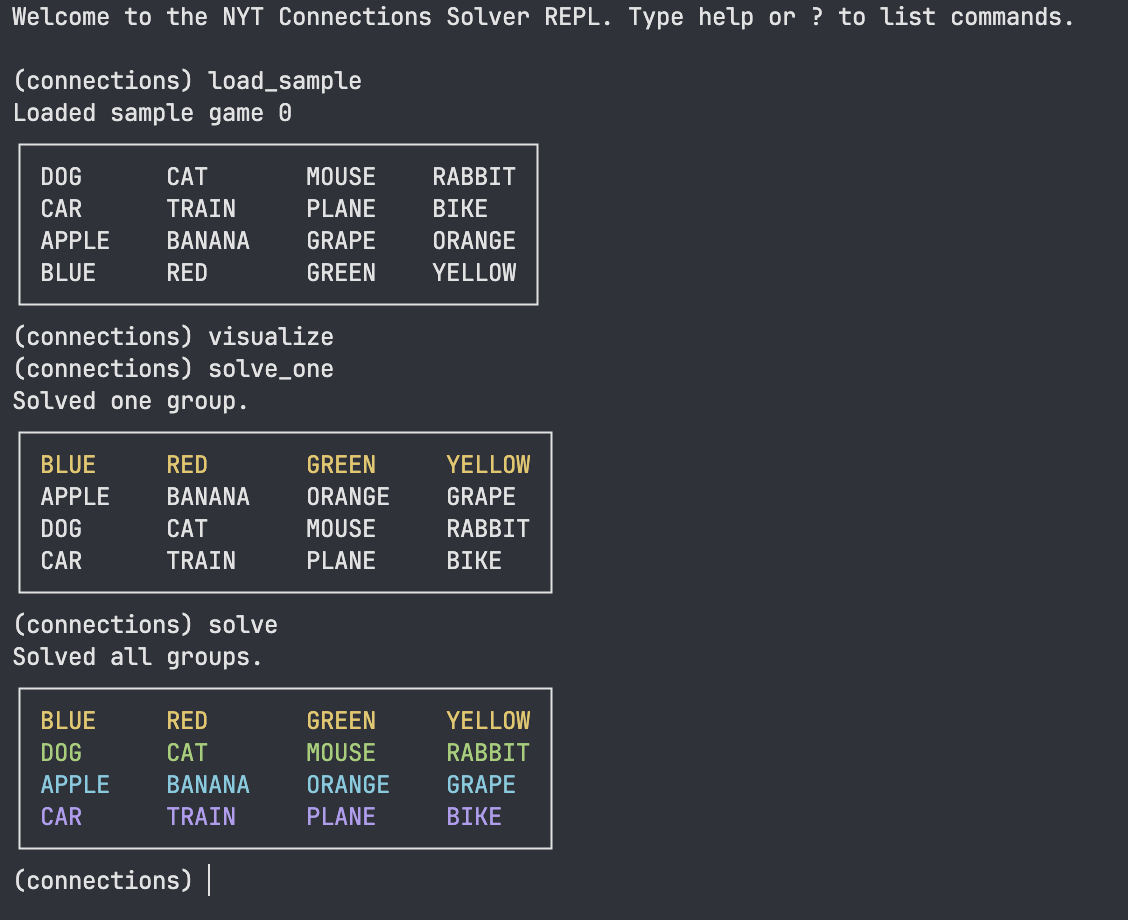Viewport: 1128px width, 920px height.
Task: Click yellow GREEN in the grid under 'Solved one group.'
Action: (341, 465)
